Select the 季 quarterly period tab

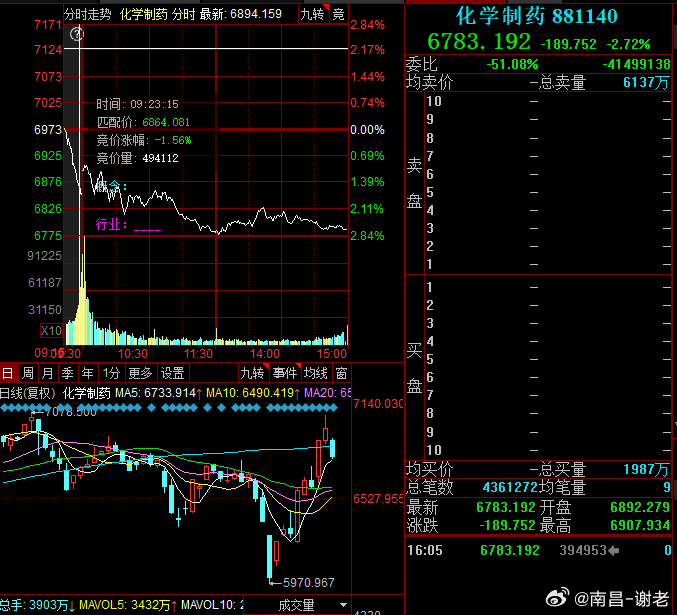pyautogui.click(x=67, y=373)
